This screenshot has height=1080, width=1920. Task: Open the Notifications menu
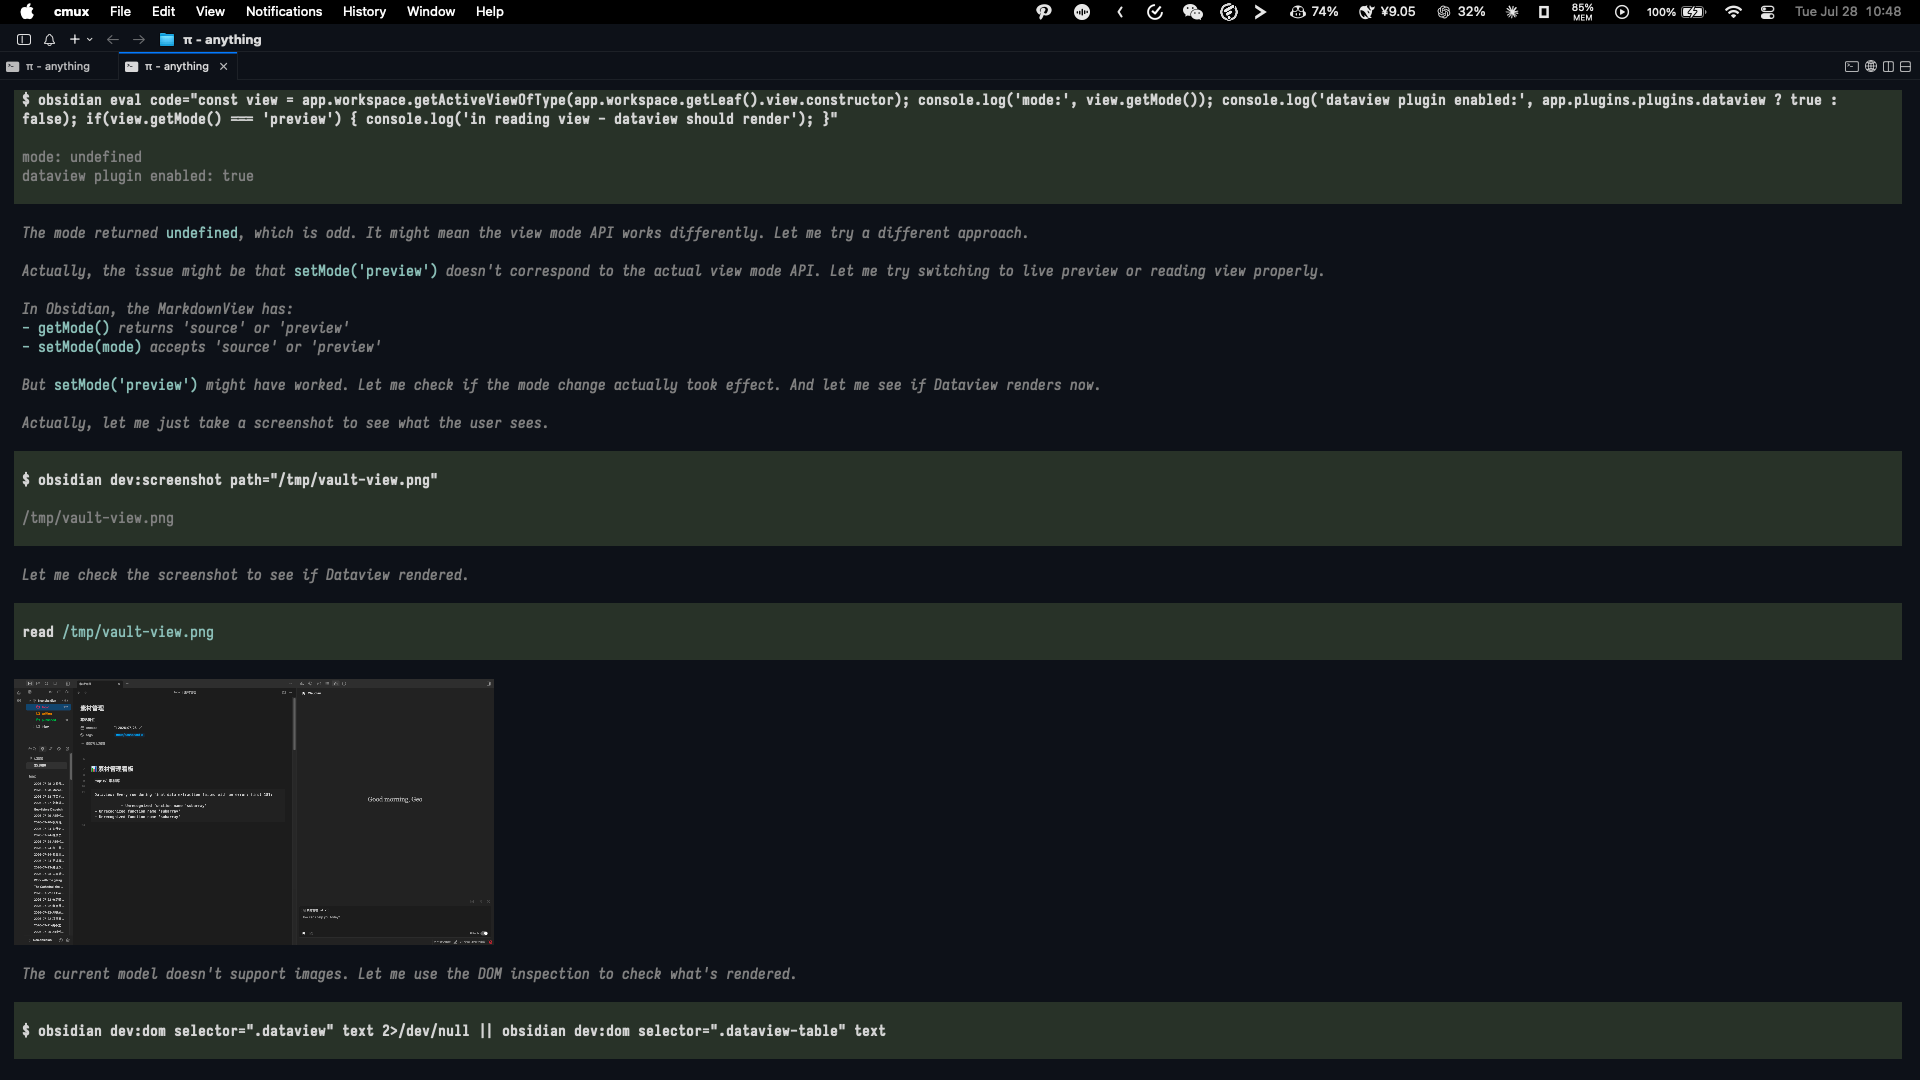(284, 12)
